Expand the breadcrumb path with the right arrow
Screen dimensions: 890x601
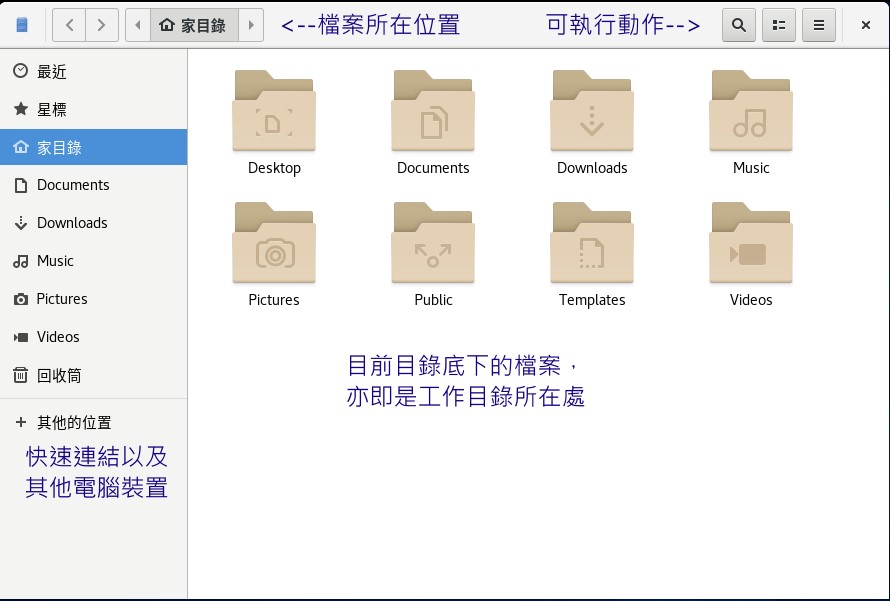pos(253,25)
